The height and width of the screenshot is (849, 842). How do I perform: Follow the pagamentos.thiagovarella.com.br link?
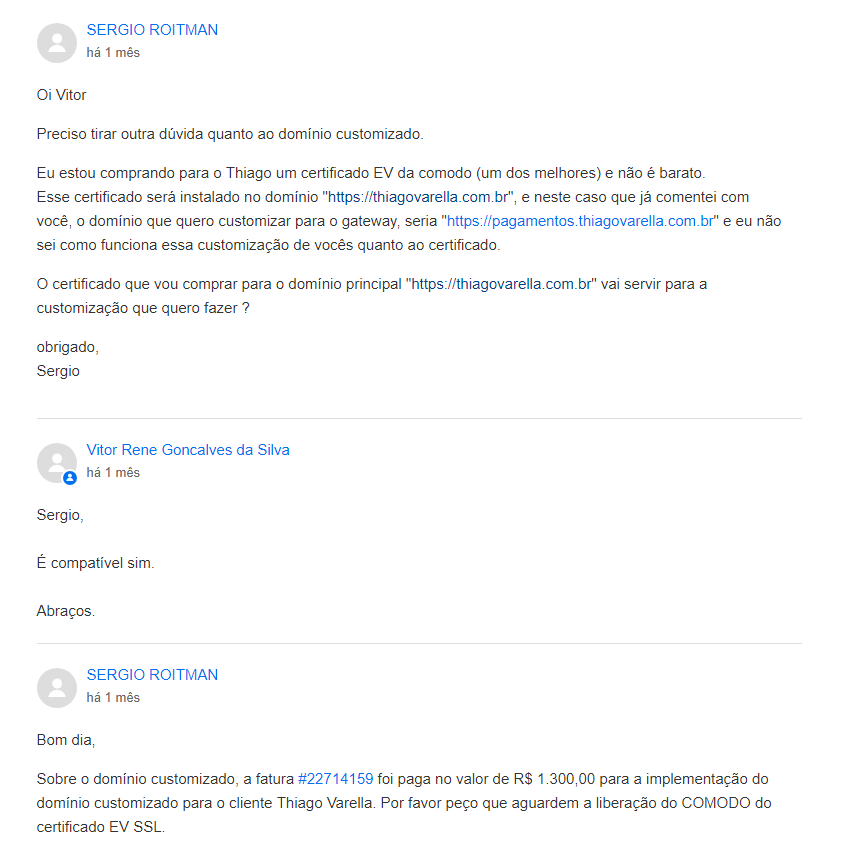[580, 221]
